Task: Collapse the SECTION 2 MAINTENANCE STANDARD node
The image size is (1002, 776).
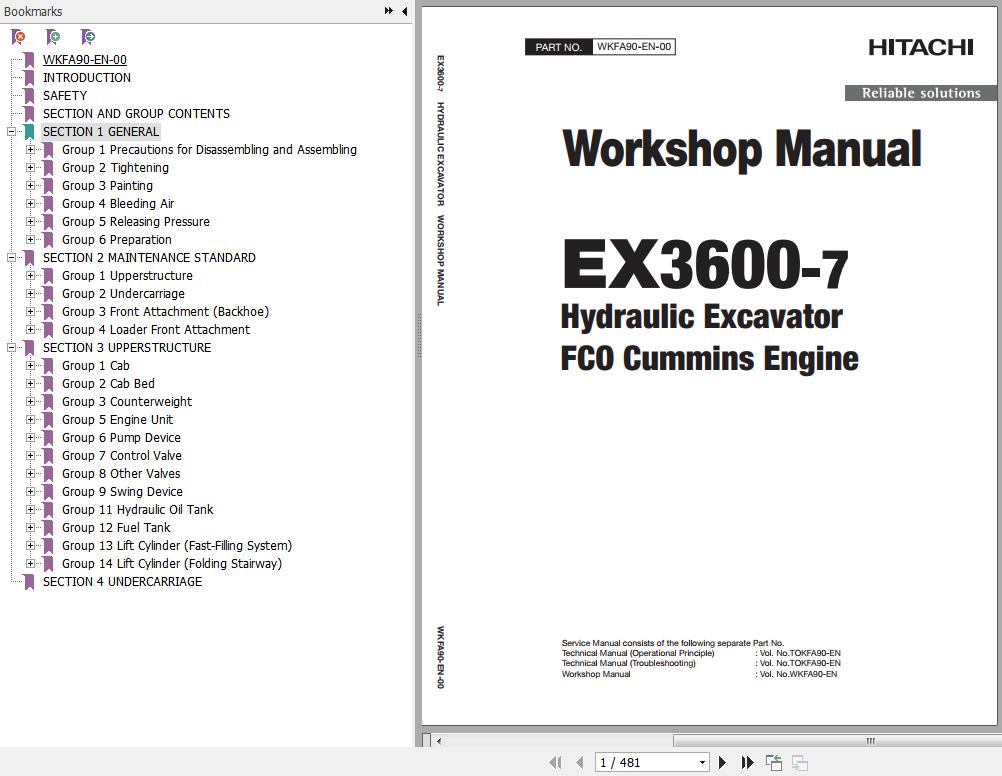Action: tap(11, 258)
